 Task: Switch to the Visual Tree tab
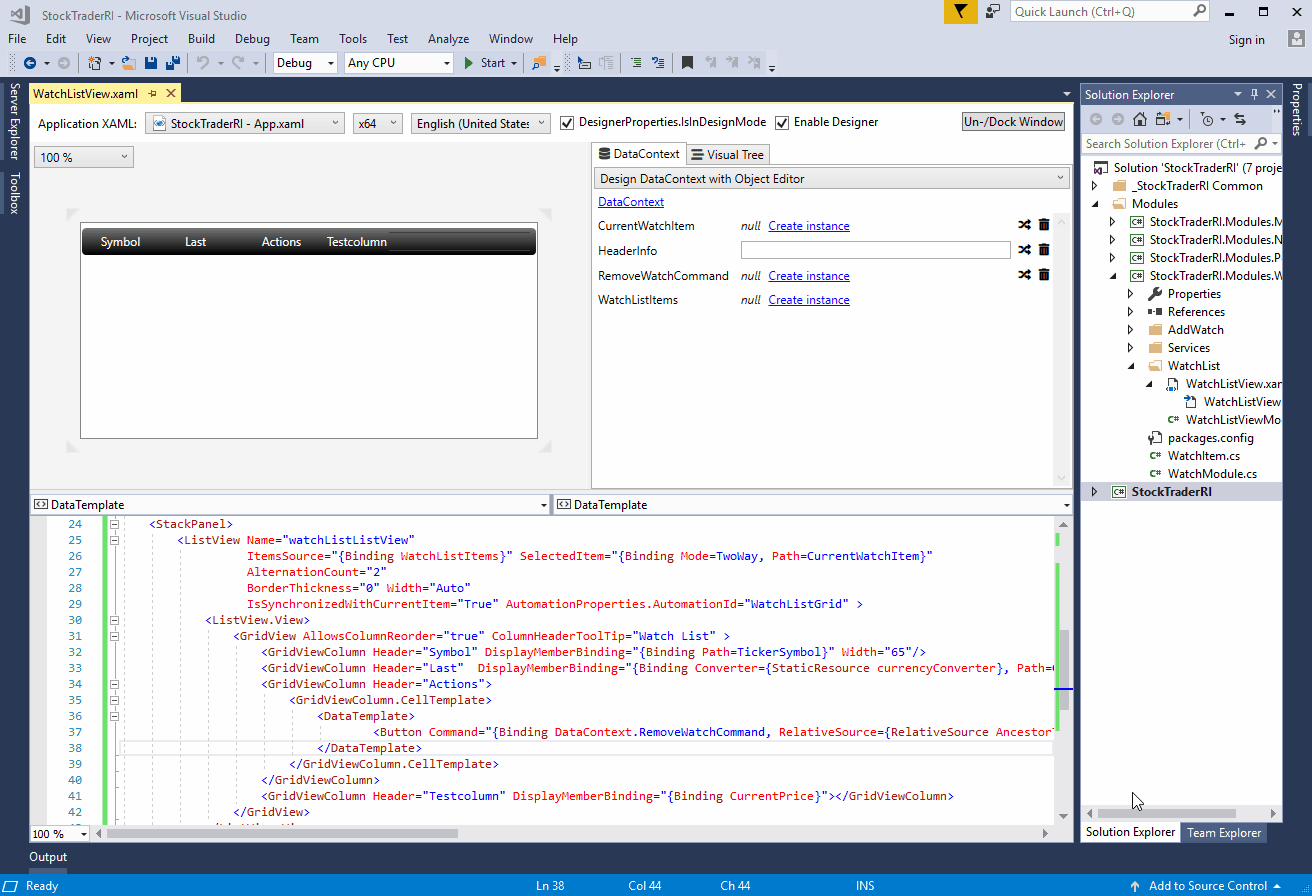727,154
